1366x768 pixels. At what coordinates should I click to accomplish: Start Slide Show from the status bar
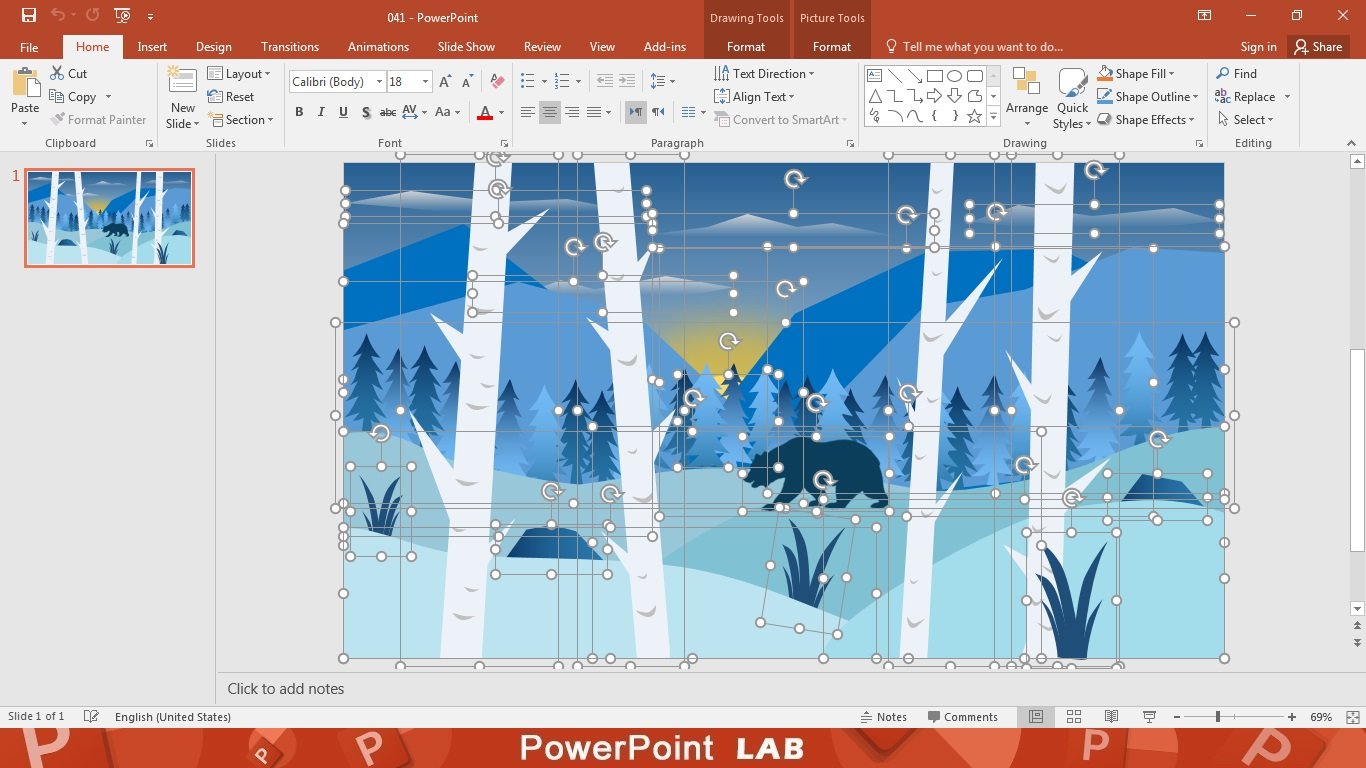tap(1150, 717)
